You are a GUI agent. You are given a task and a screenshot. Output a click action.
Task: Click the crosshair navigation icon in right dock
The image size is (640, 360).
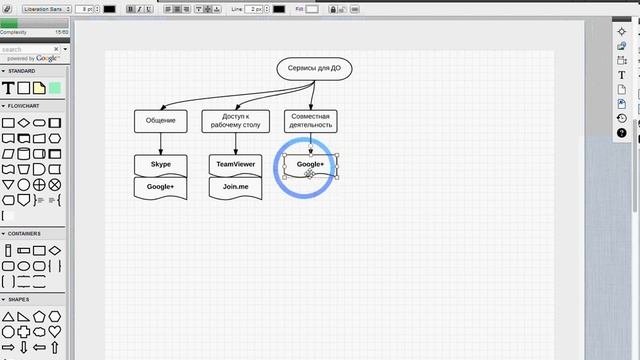click(622, 31)
